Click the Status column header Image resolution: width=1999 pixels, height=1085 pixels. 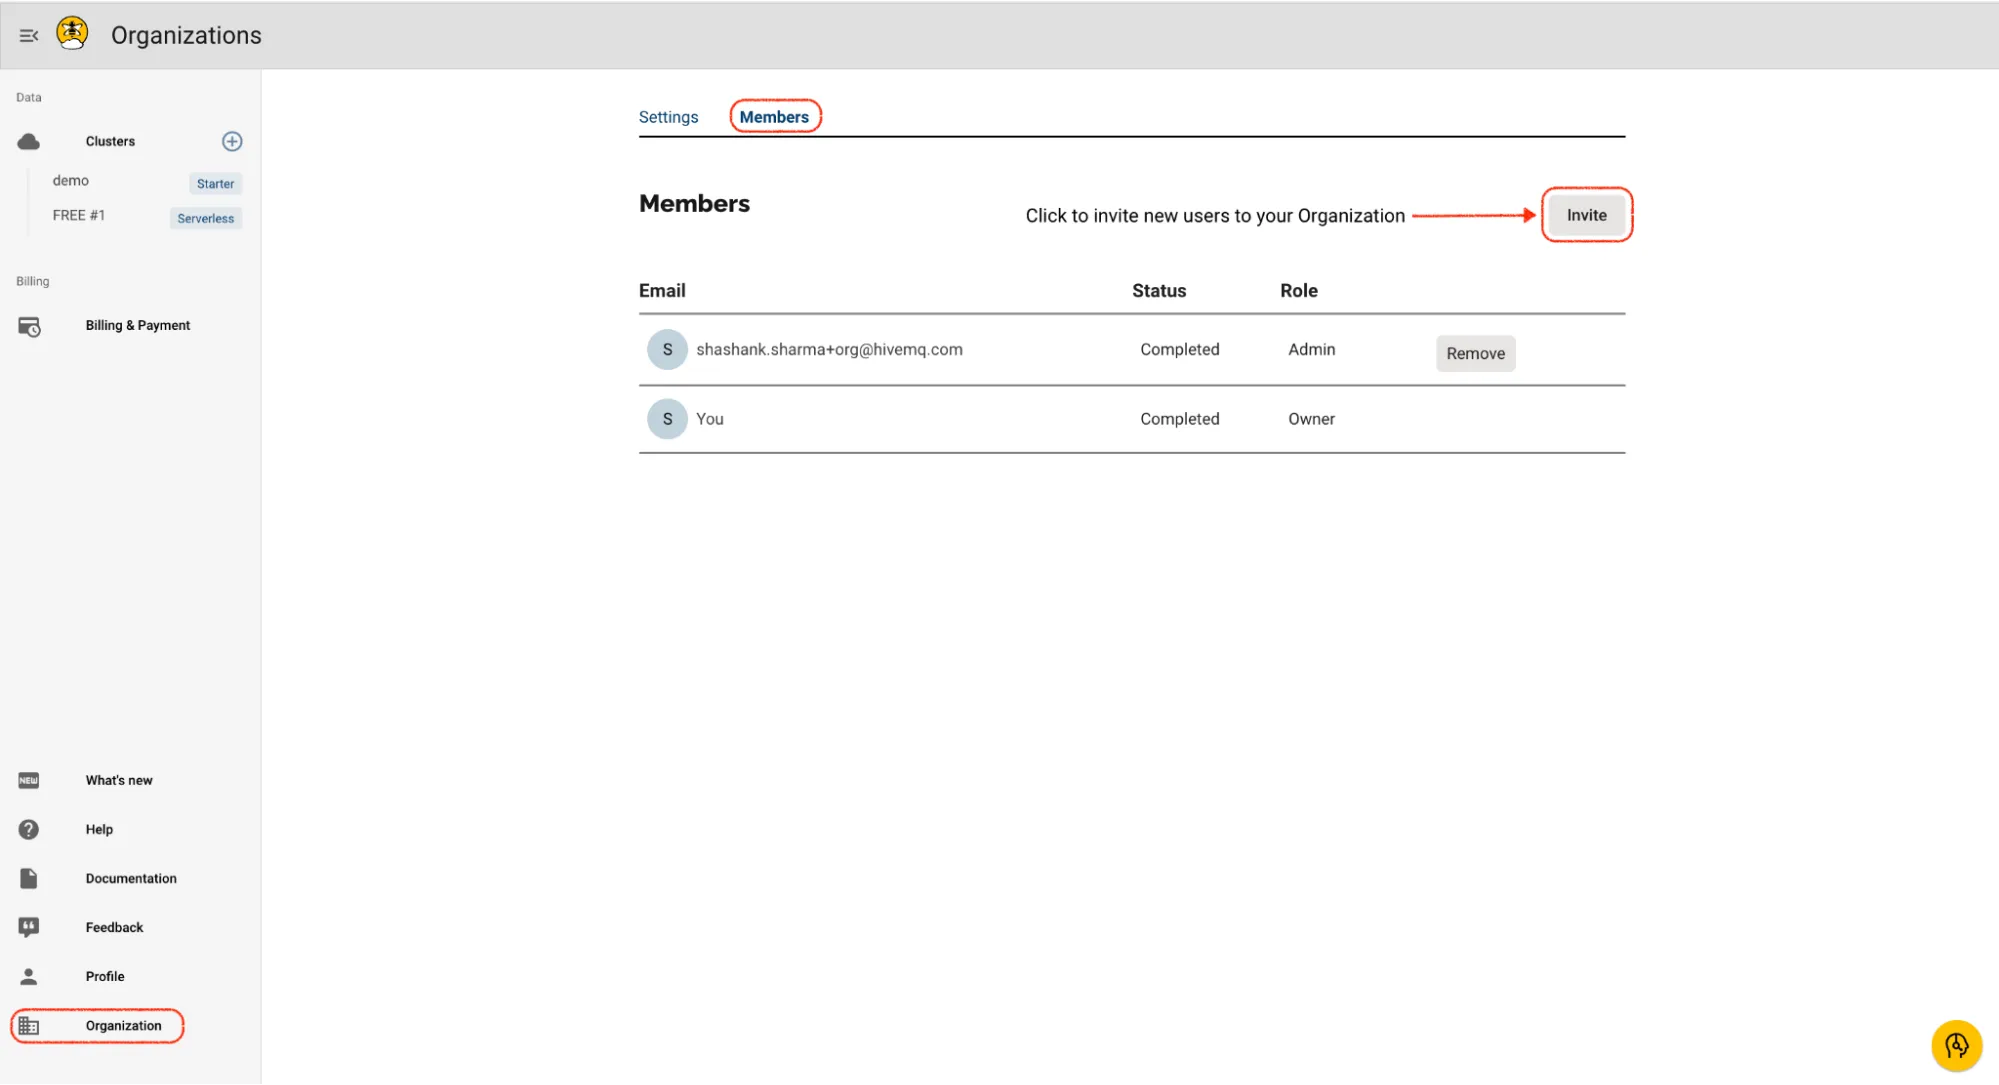point(1158,290)
